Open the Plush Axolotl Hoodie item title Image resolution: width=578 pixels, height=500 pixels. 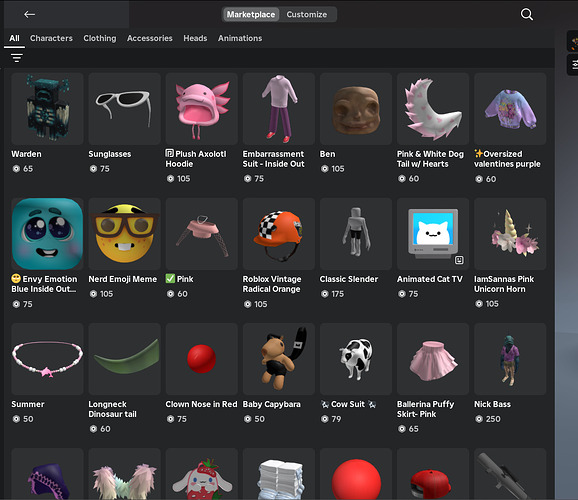(x=196, y=159)
